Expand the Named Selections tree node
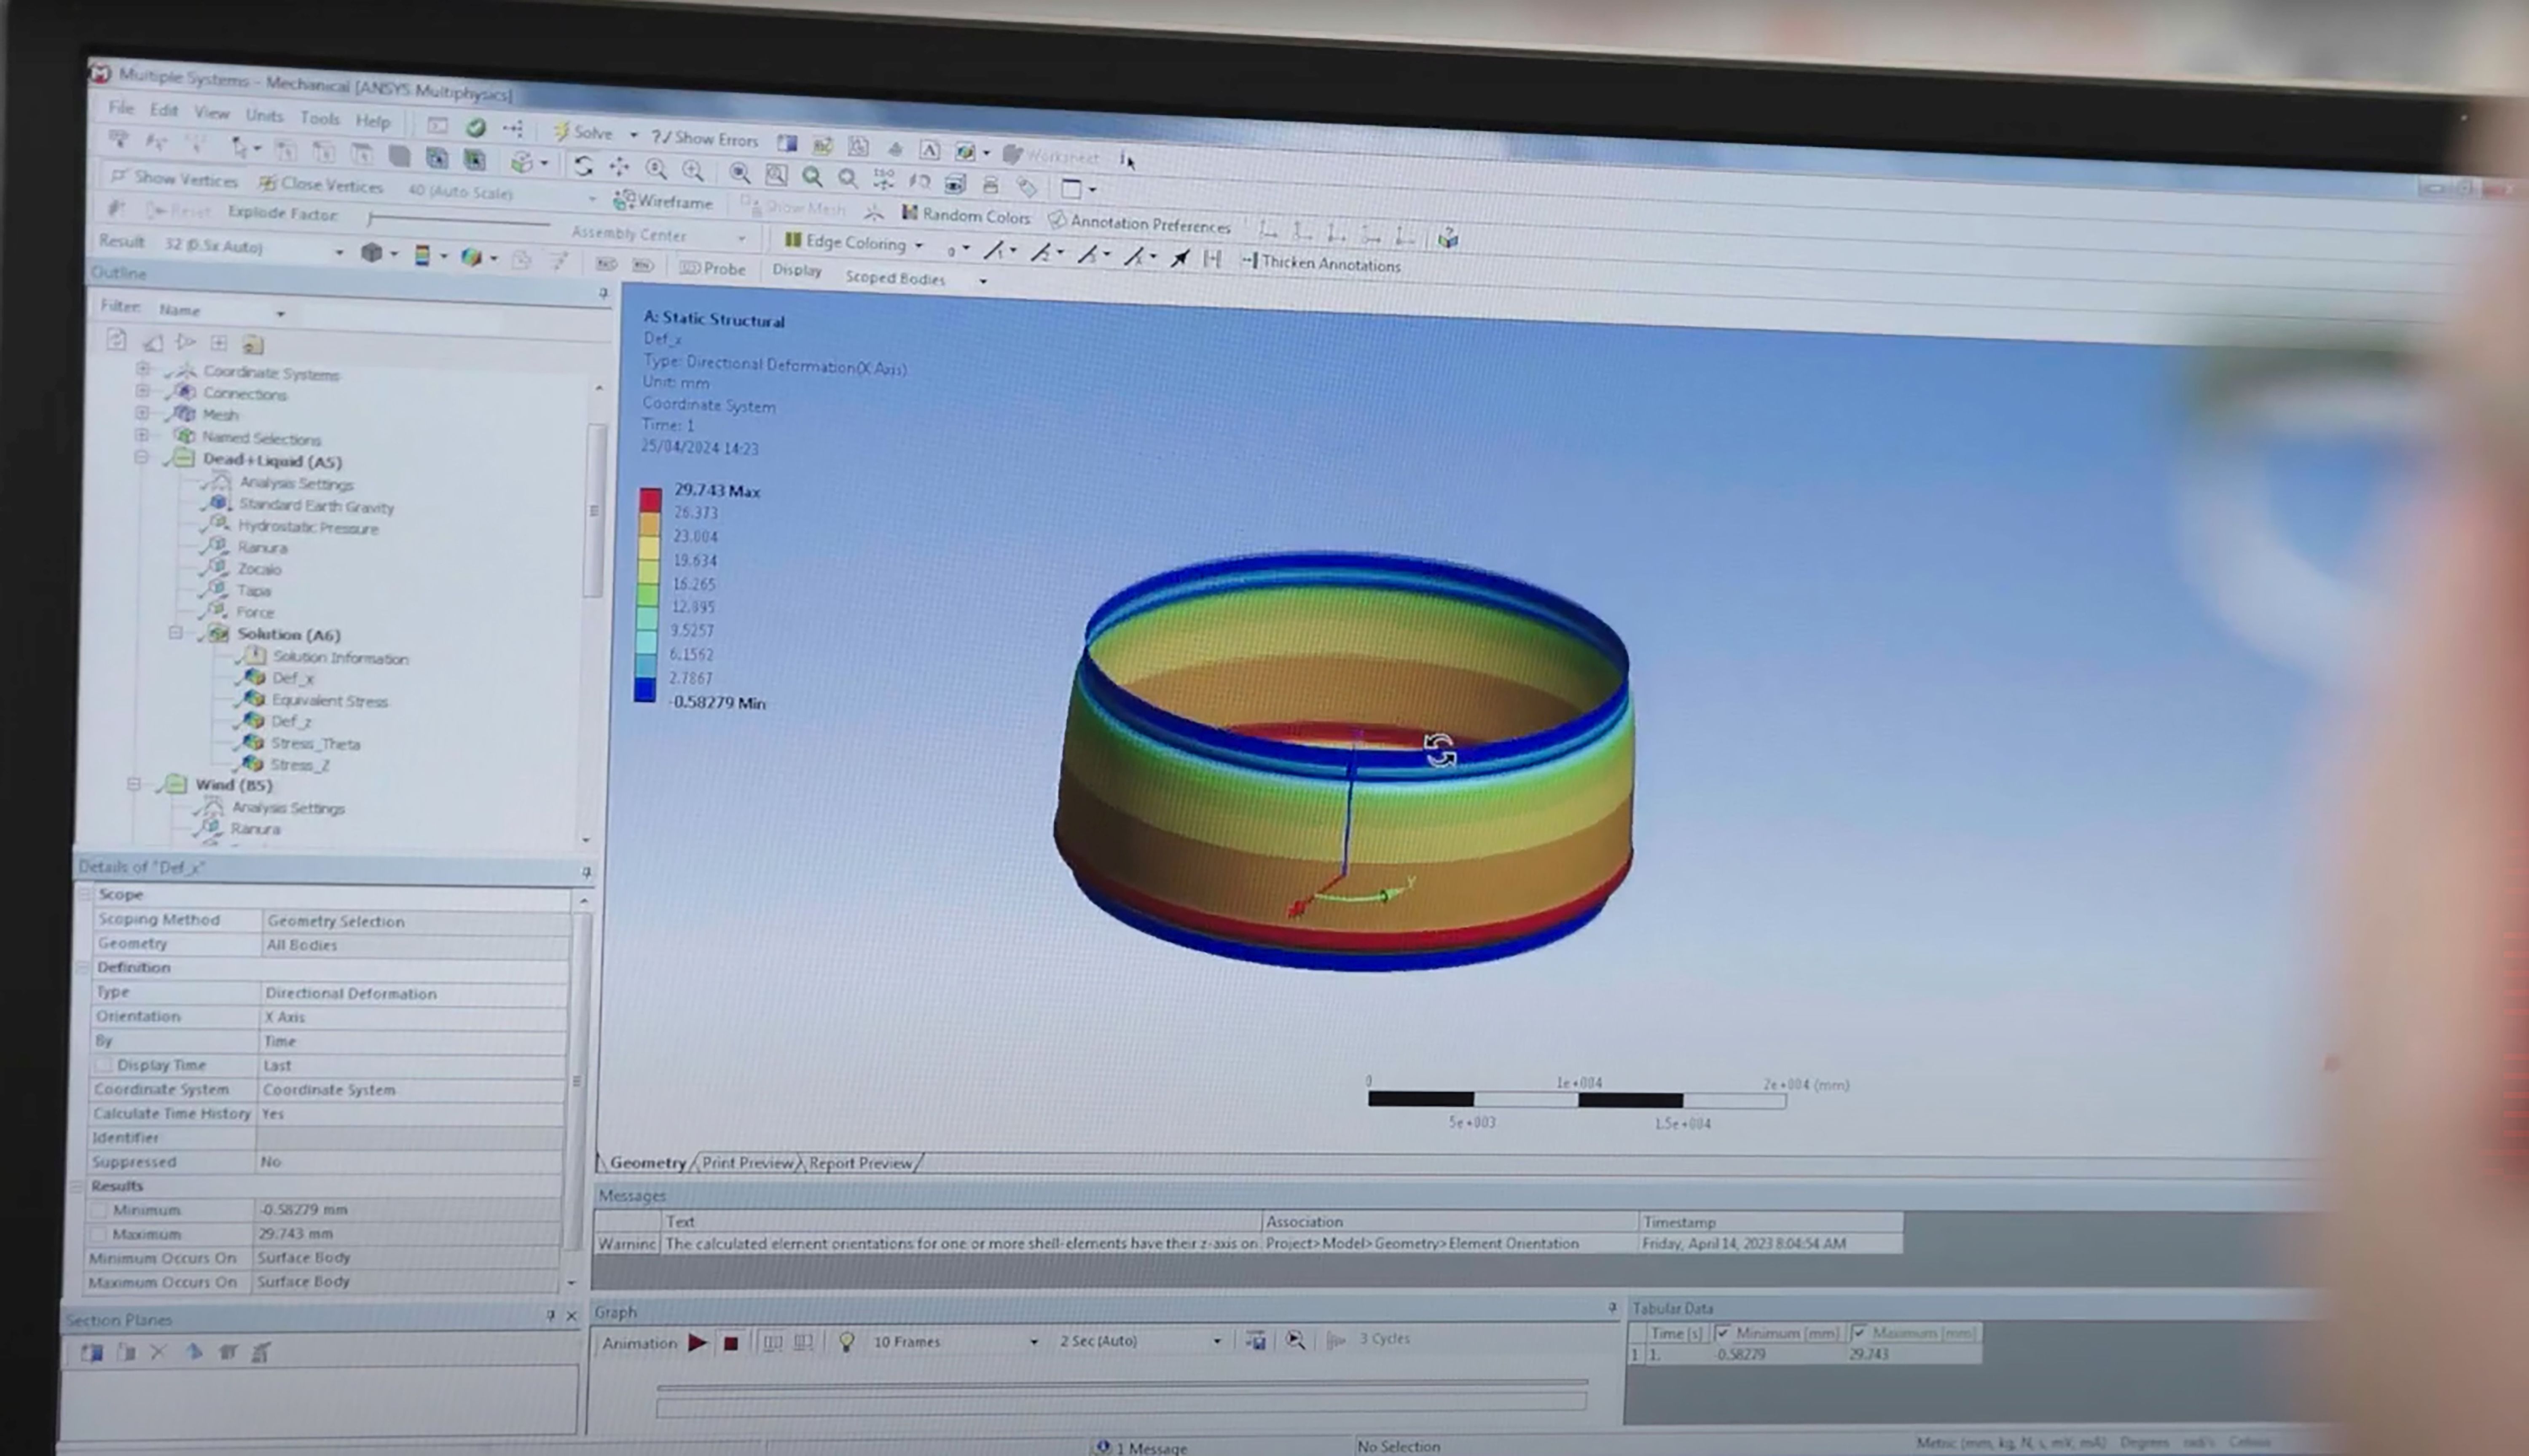 click(142, 436)
